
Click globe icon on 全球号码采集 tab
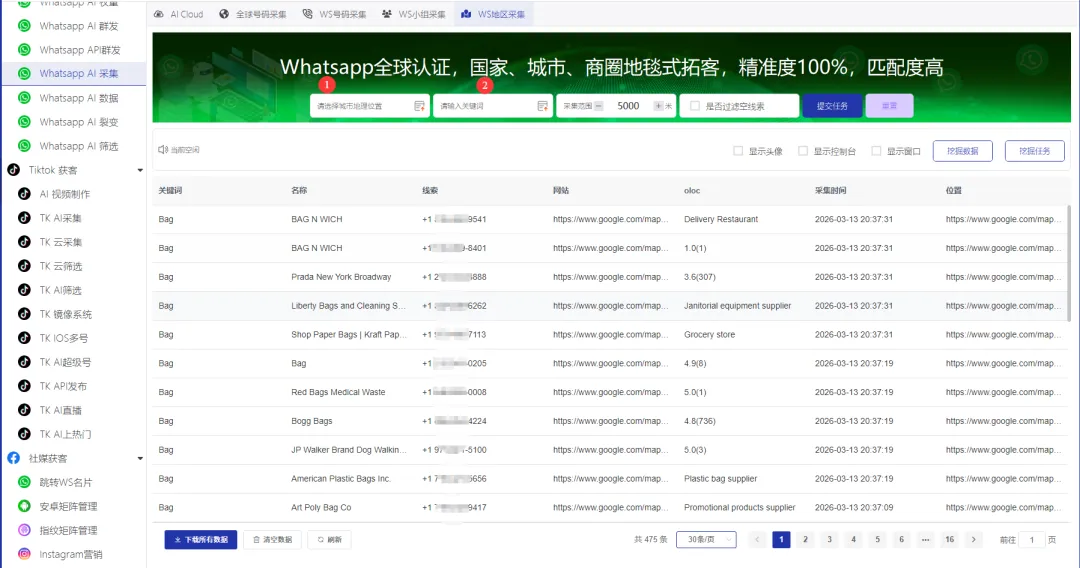click(224, 14)
